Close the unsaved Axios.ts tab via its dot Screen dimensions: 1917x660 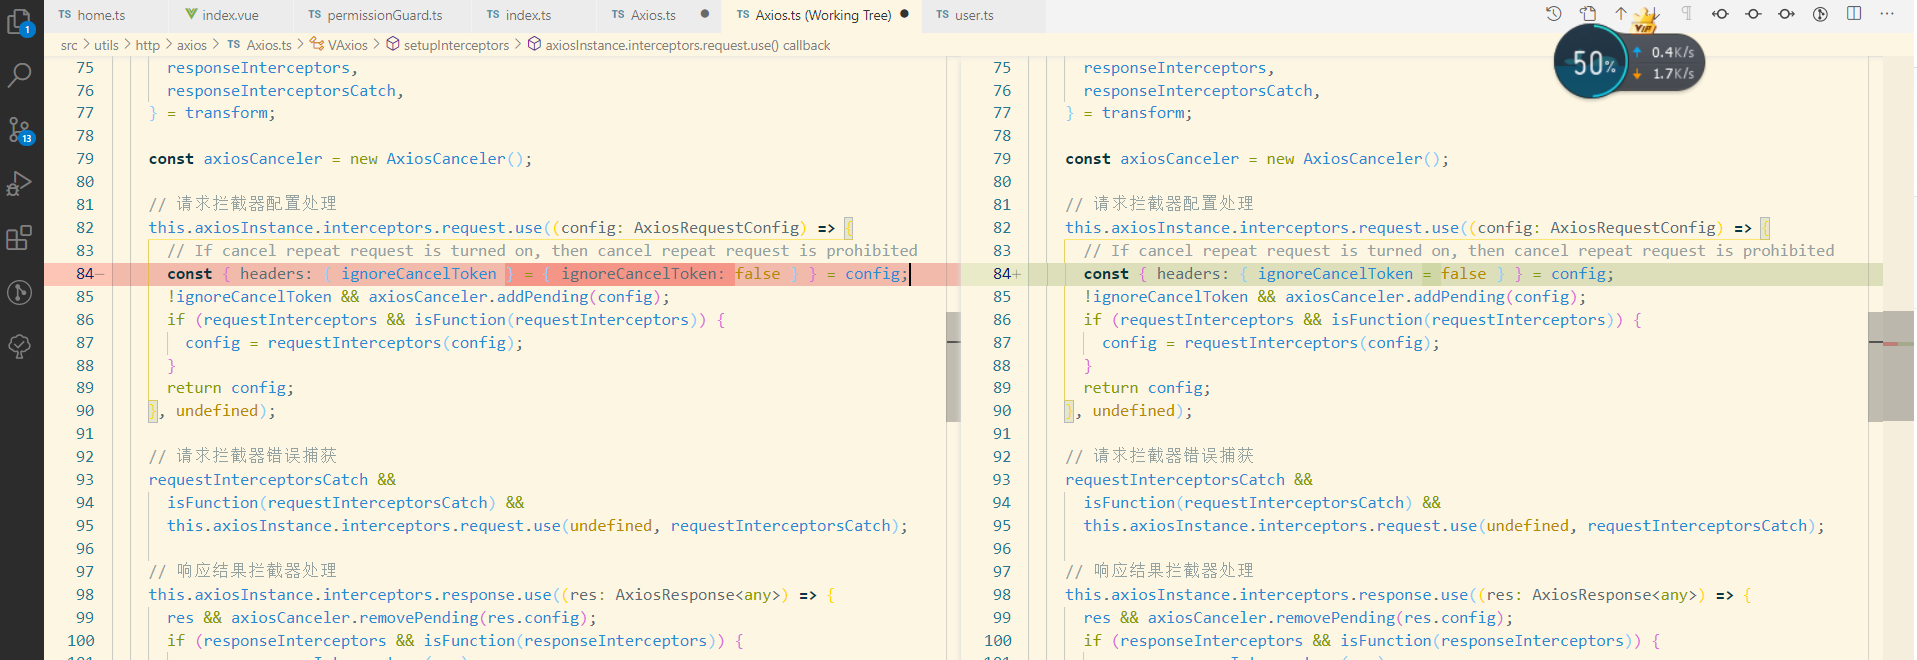click(705, 14)
